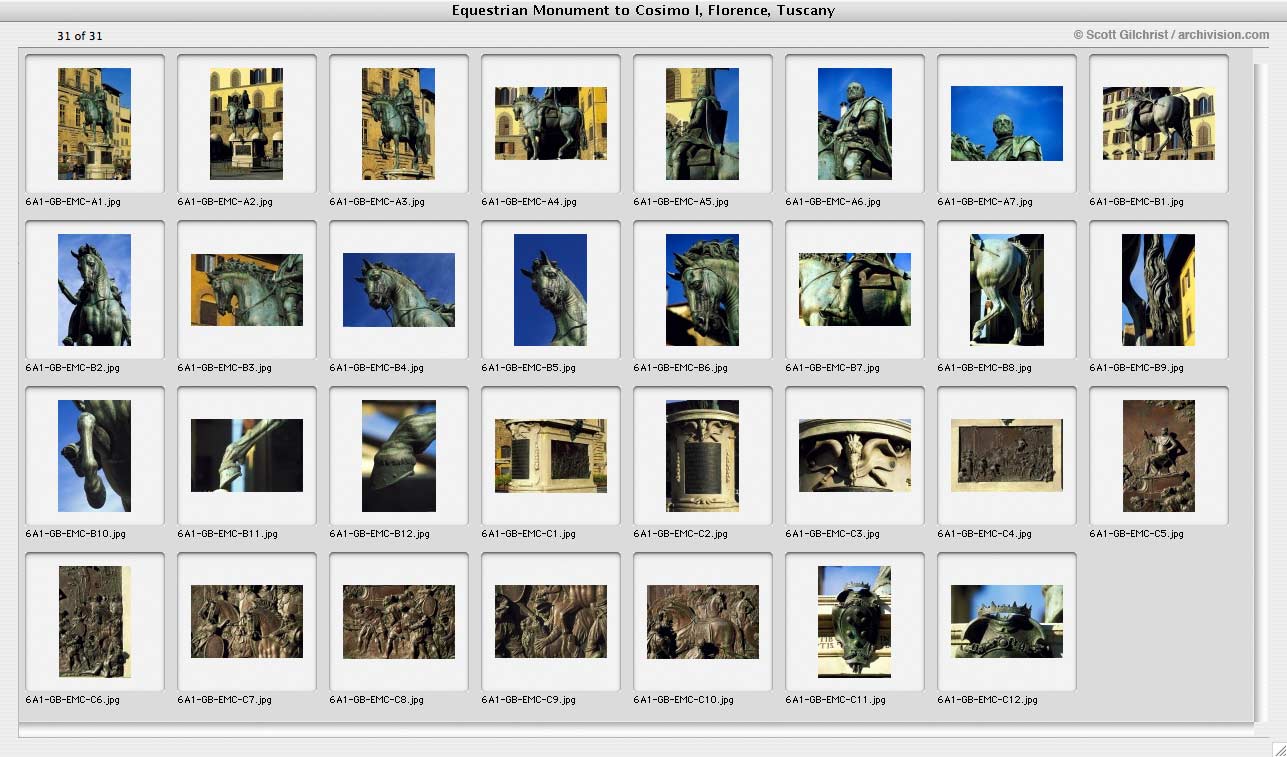Select thumbnail 6A1-GB-EMC-B5.jpg

coord(550,289)
